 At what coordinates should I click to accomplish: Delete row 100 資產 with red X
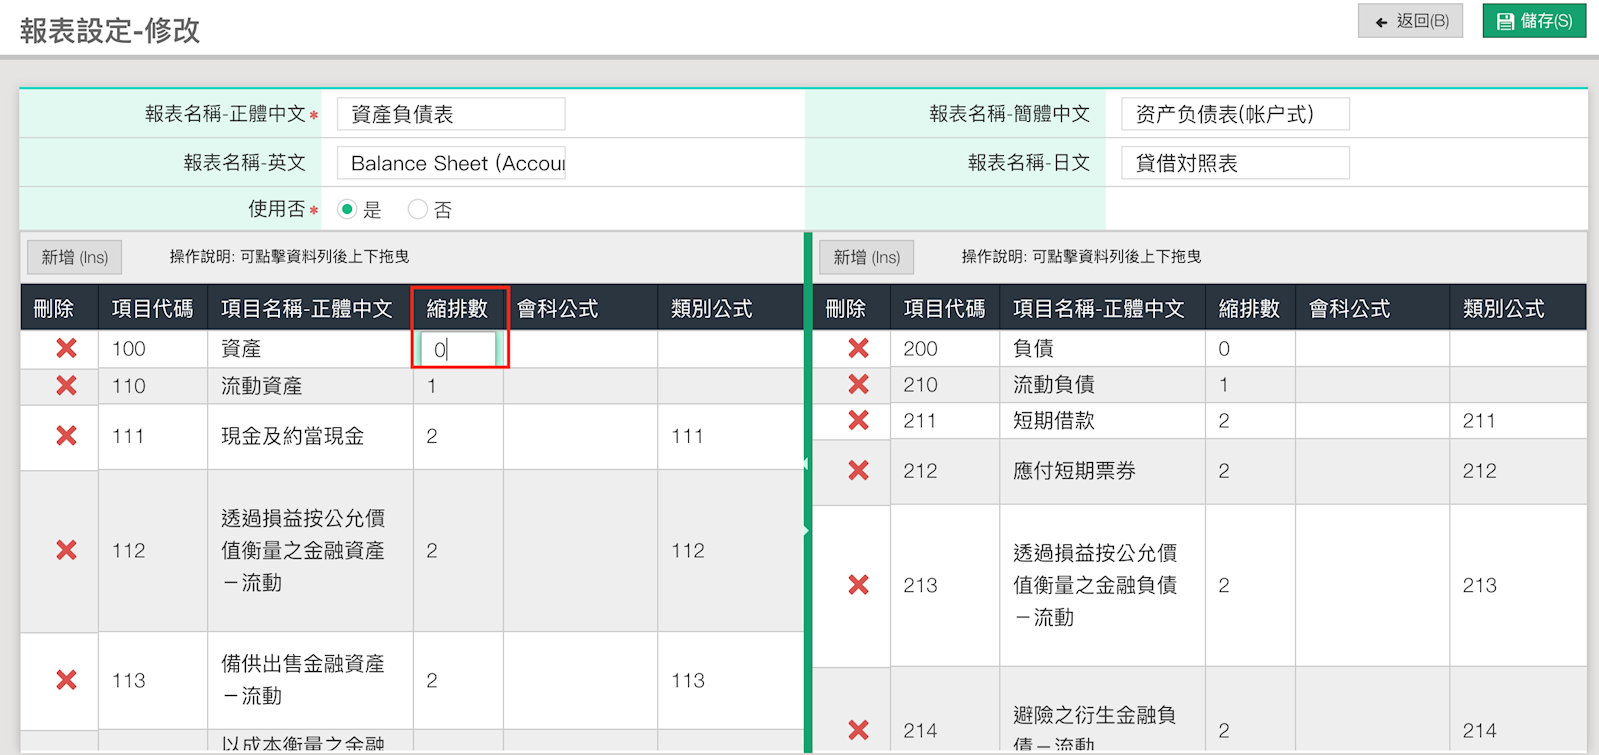[x=66, y=348]
